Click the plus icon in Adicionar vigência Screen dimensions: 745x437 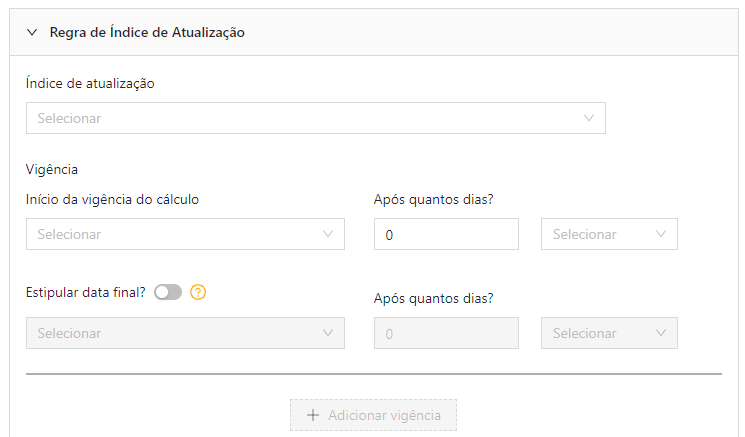tap(313, 415)
